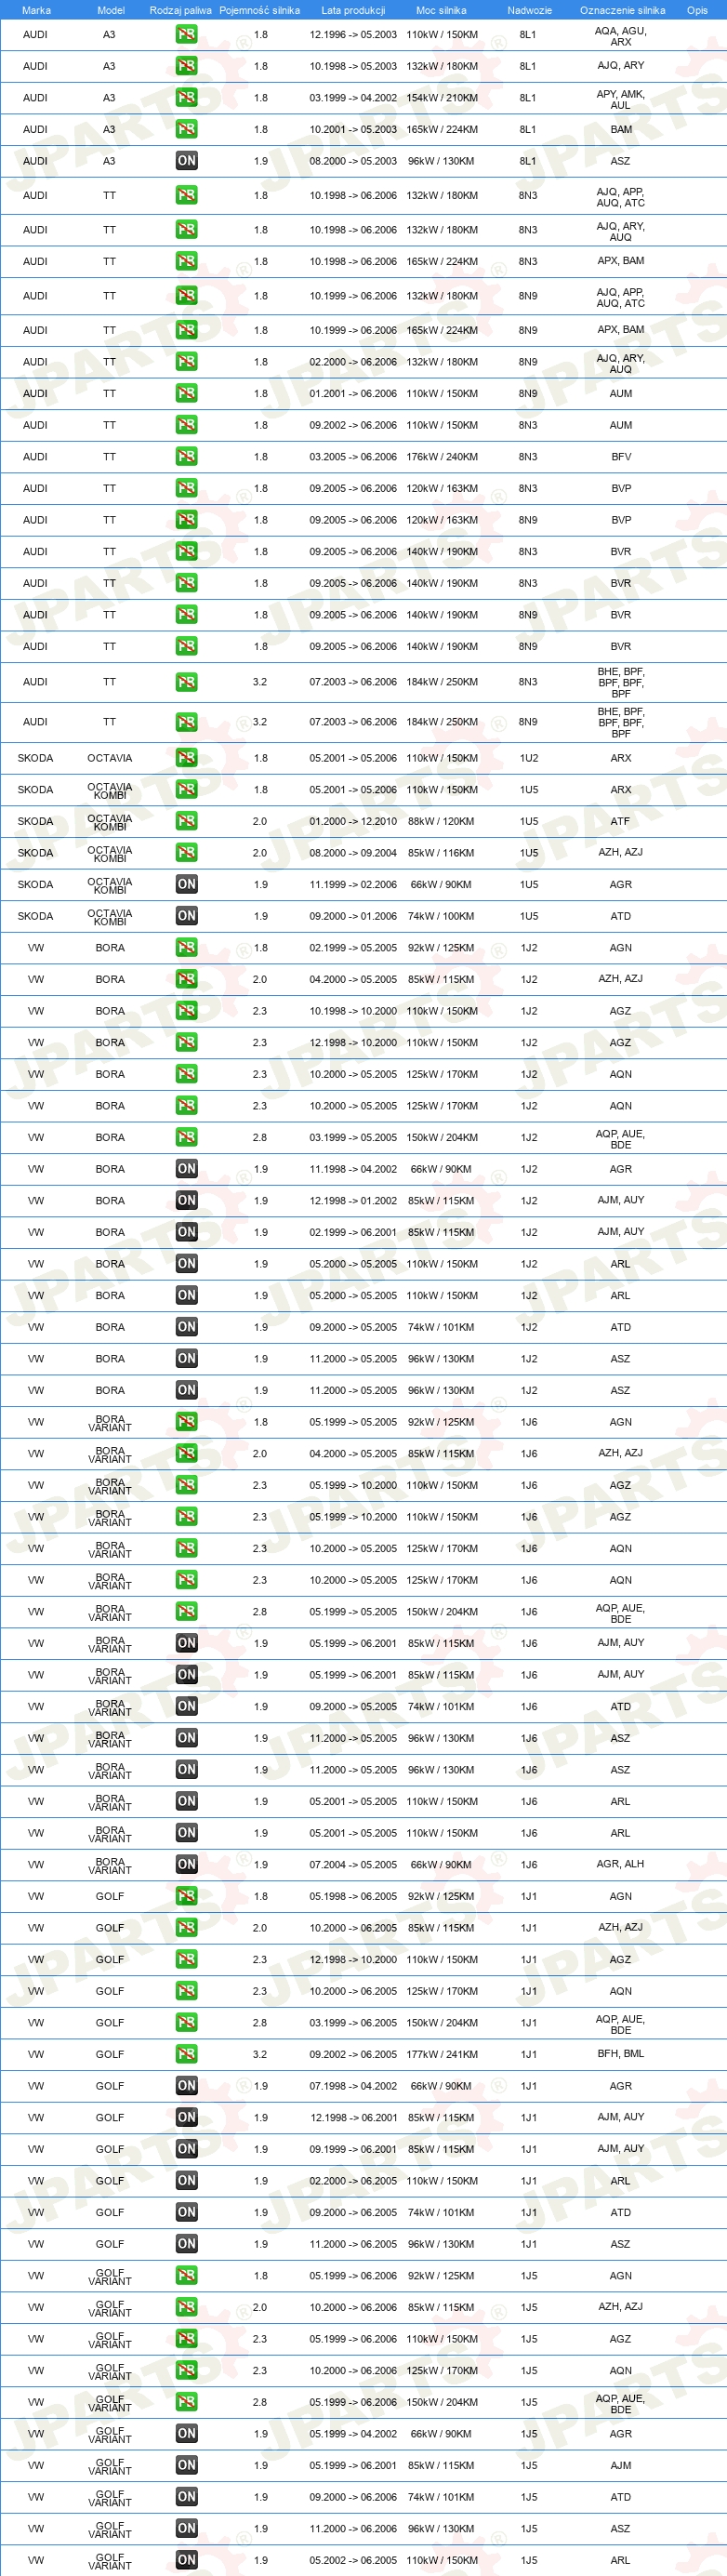The height and width of the screenshot is (2576, 727).
Task: Click petrol icon in VW Bora 2.8 1J2 row
Action: coord(186,1137)
